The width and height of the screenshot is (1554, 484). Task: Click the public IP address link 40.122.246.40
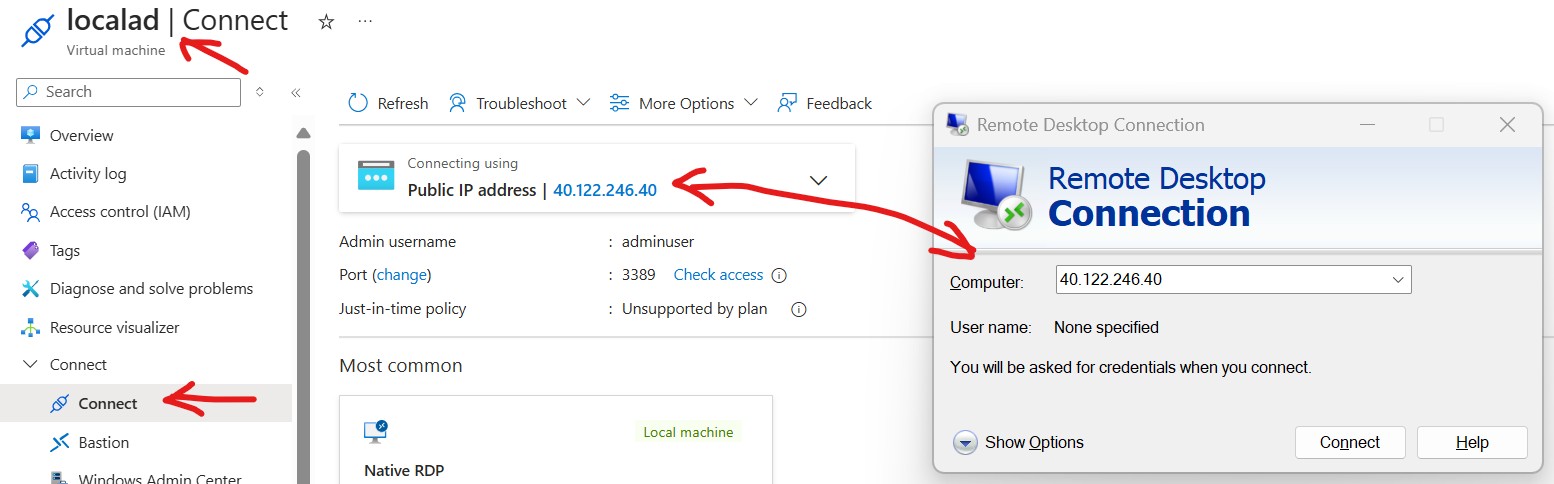click(x=605, y=190)
